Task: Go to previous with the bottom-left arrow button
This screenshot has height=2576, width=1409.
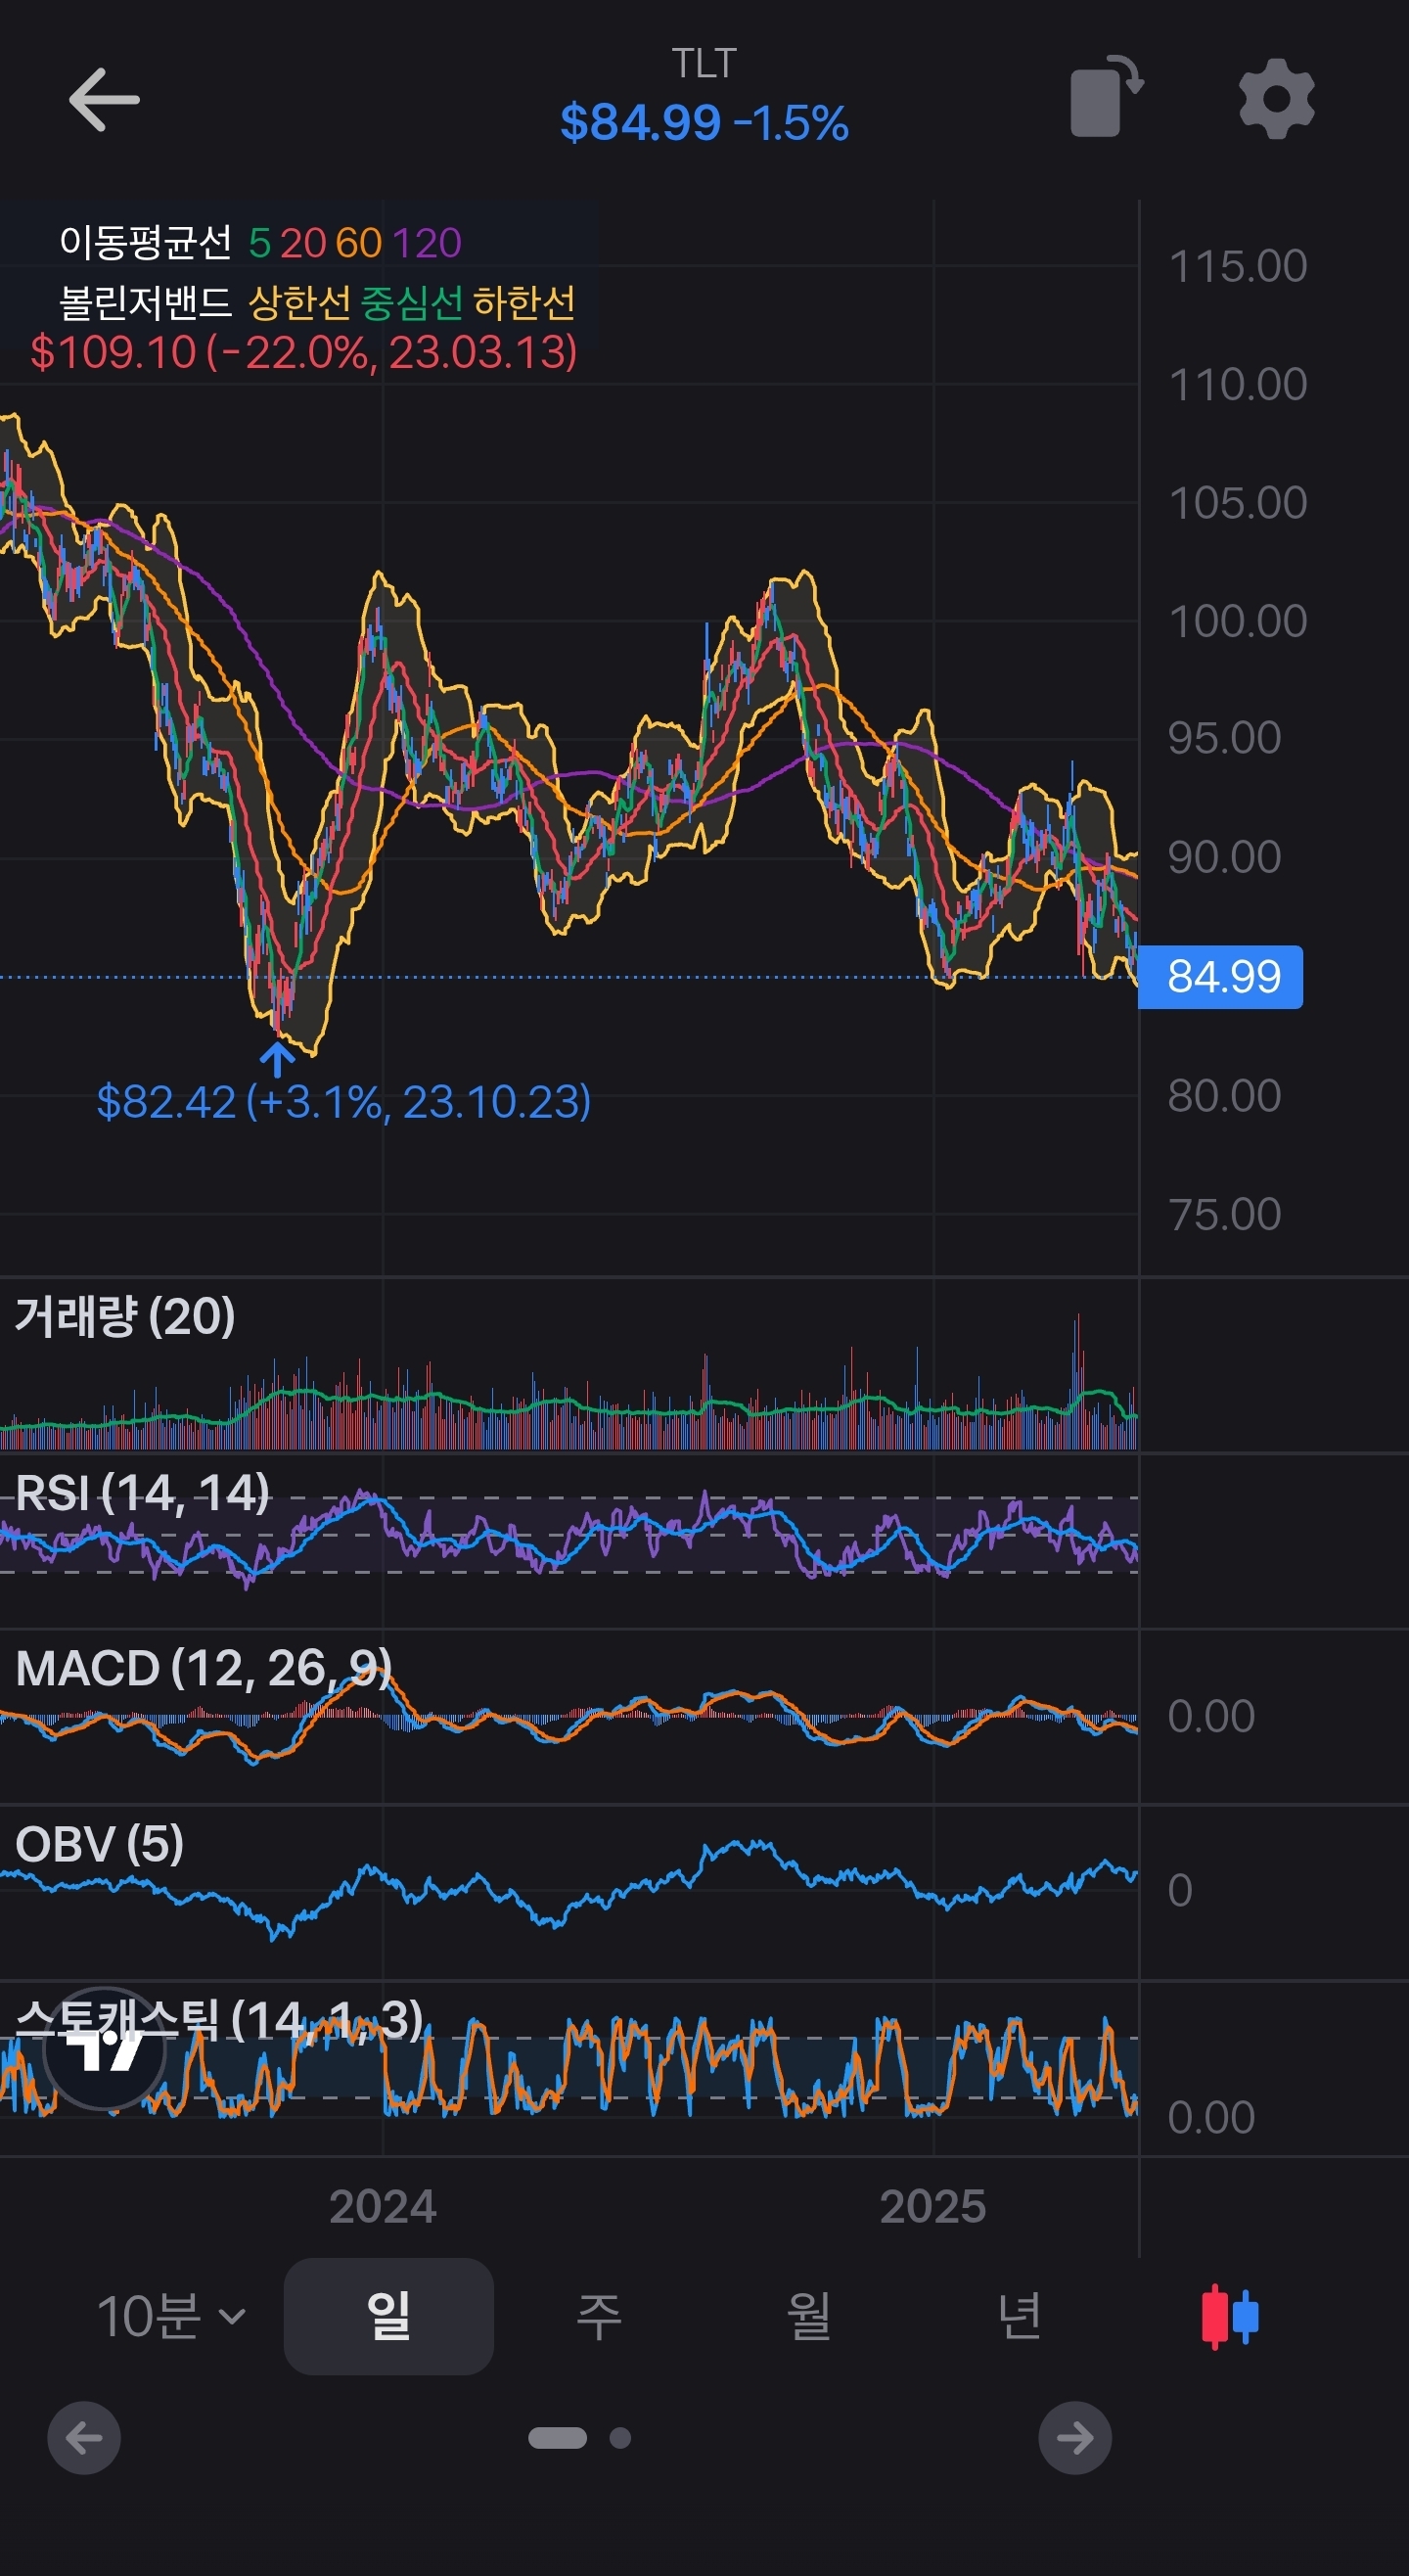Action: (x=84, y=2438)
